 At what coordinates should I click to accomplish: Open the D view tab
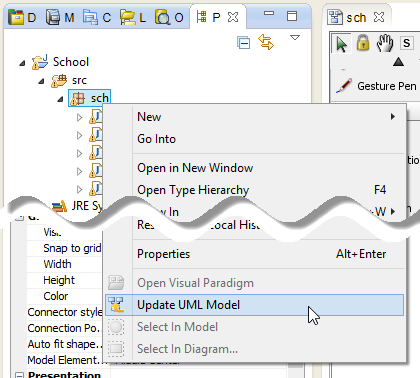[x=22, y=17]
